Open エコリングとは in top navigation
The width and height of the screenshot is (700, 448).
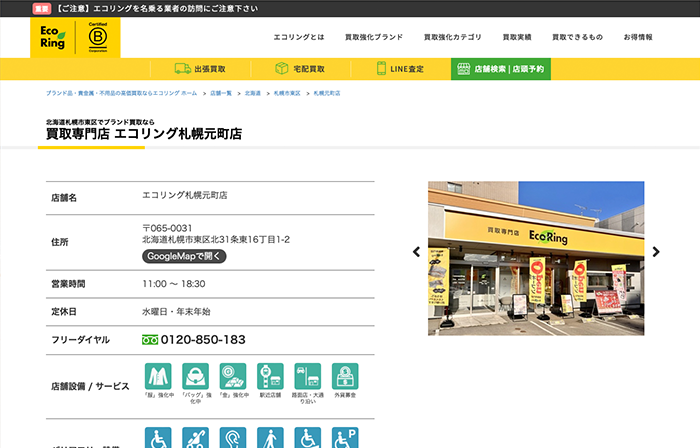pyautogui.click(x=299, y=37)
